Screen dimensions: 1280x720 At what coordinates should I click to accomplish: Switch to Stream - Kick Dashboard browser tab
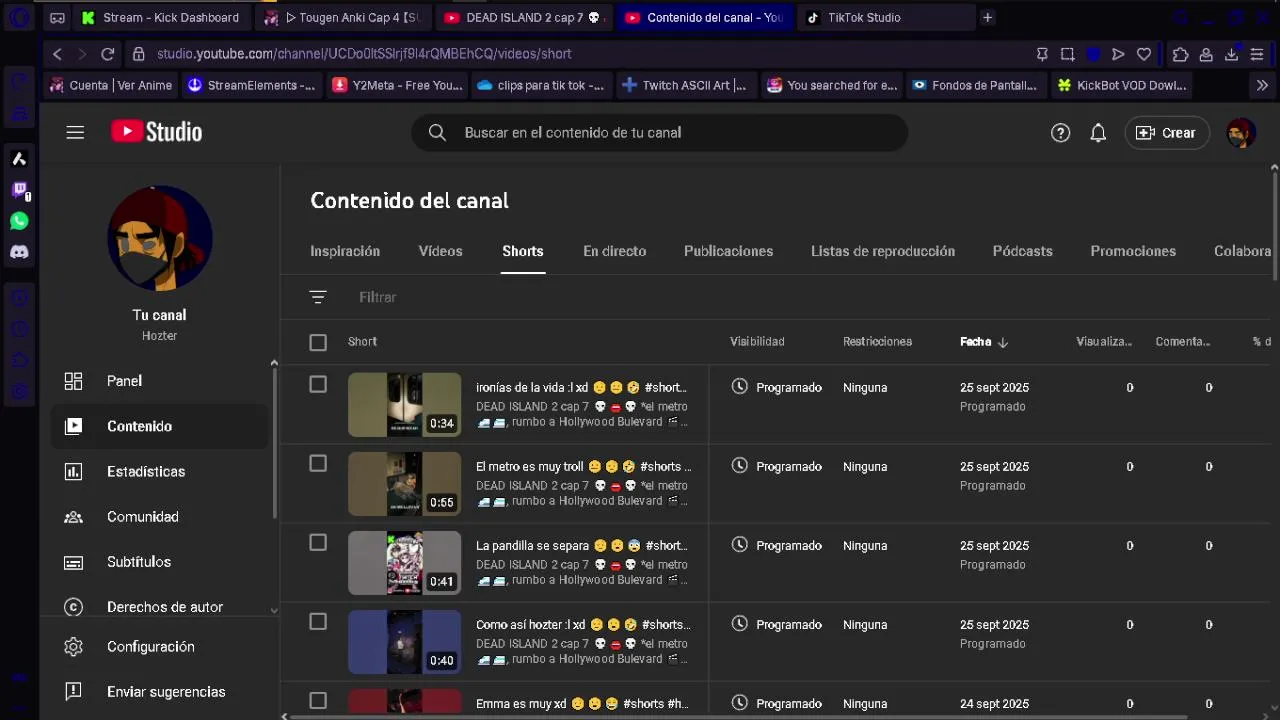tap(160, 17)
